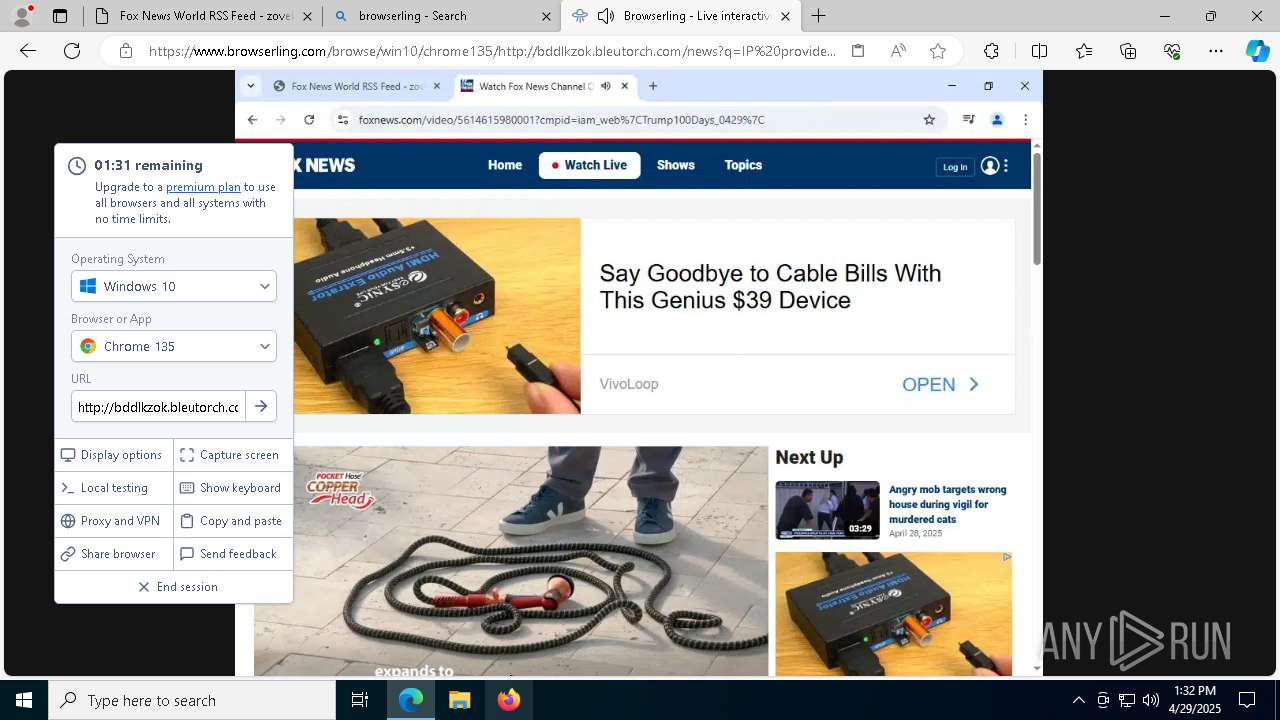Mute the Browserling Edge tab audio
Viewport: 1280px width, 720px height.
pyautogui.click(x=606, y=16)
